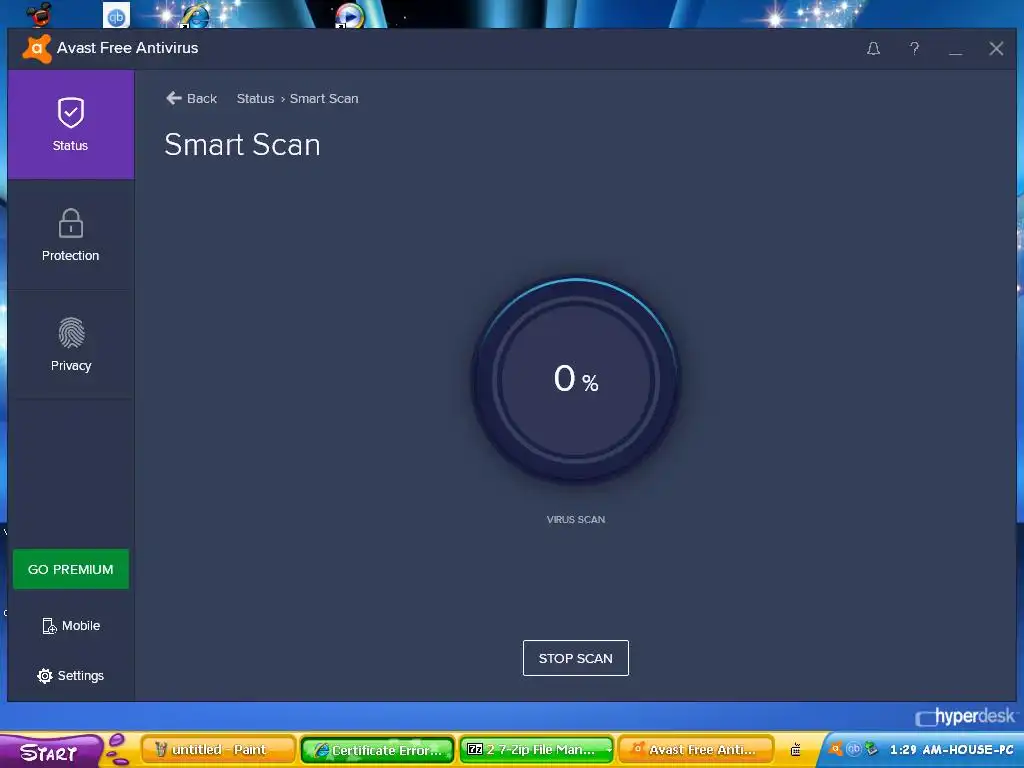Select Avast Free Antivirus taskbar button

point(696,750)
